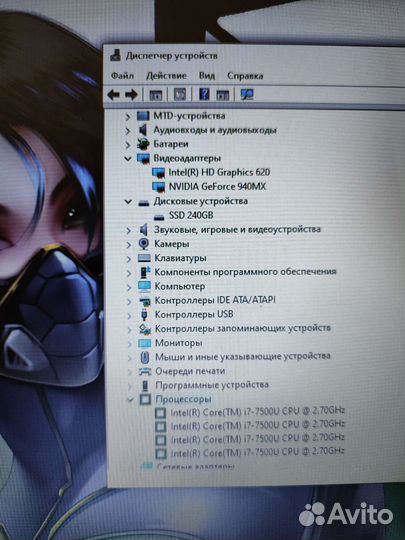Select the Компоненты программного обеспечения row
Screen dimensions: 405x540
point(245,272)
